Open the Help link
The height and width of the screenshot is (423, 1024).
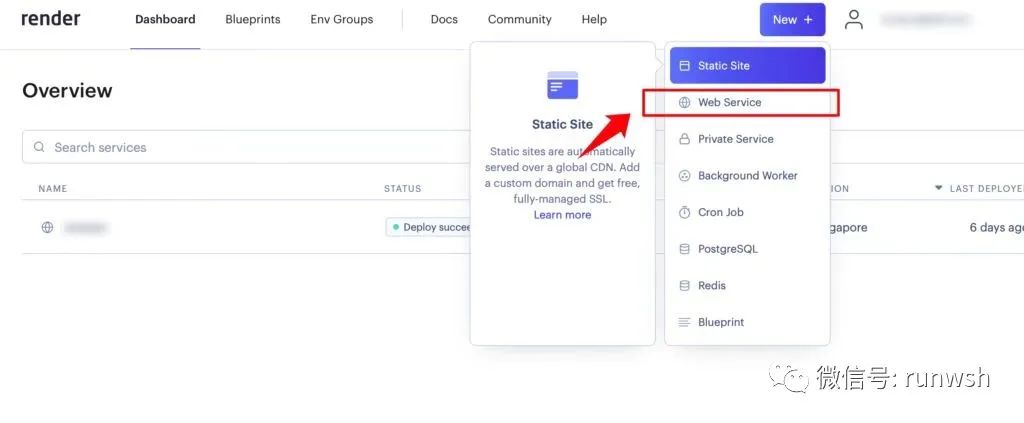(x=594, y=20)
